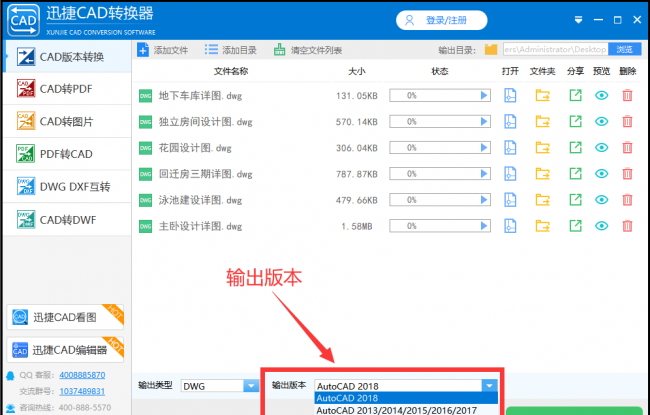650x415 pixels.
Task: Open folder for 独立房间设计图.dwg
Action: coord(542,122)
